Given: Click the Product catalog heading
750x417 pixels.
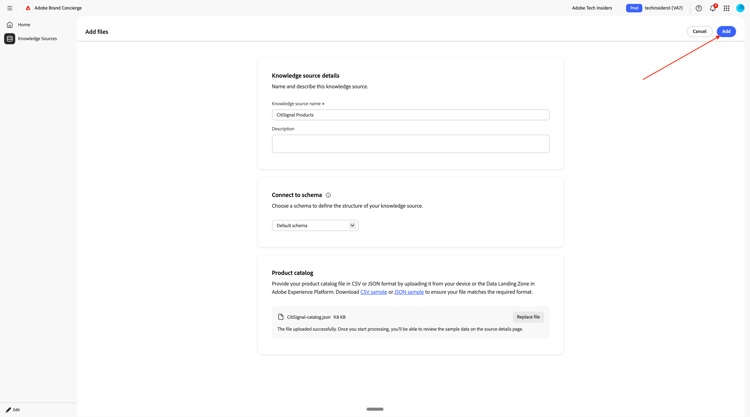Looking at the screenshot, I should 292,273.
